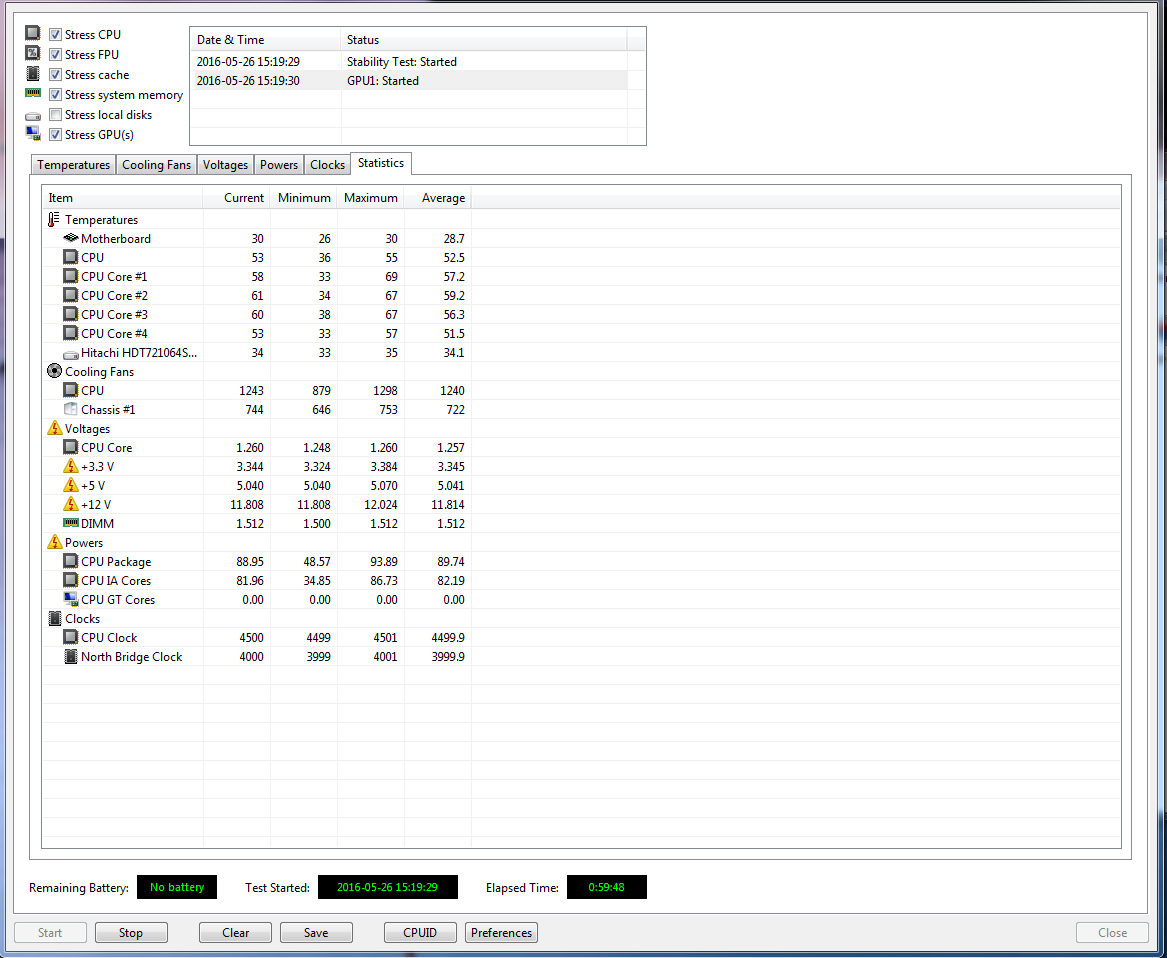Image resolution: width=1167 pixels, height=958 pixels.
Task: Open the Cooling Fans tab
Action: (x=156, y=165)
